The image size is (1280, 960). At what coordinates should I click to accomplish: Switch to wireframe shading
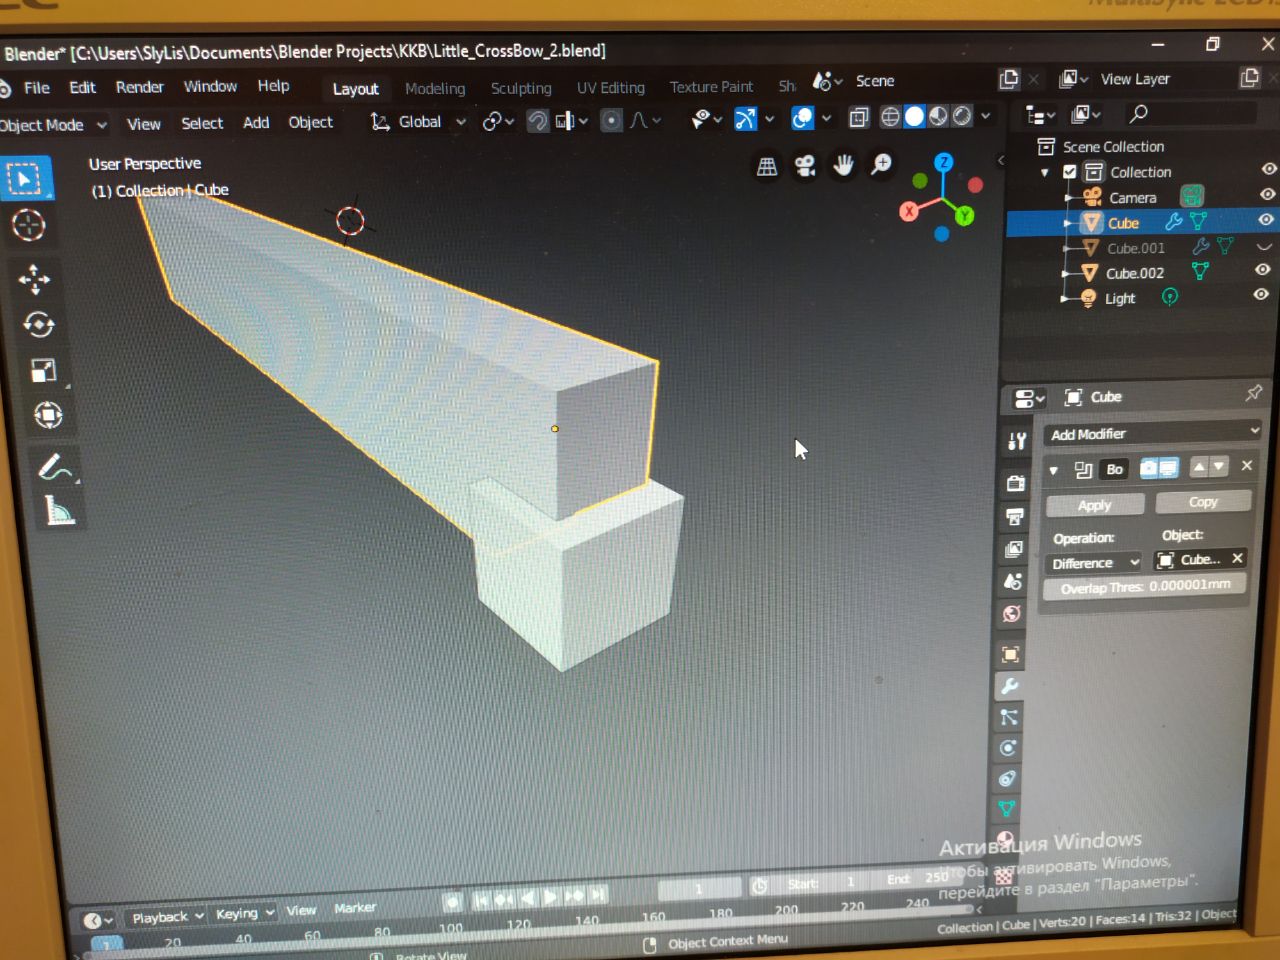[890, 117]
